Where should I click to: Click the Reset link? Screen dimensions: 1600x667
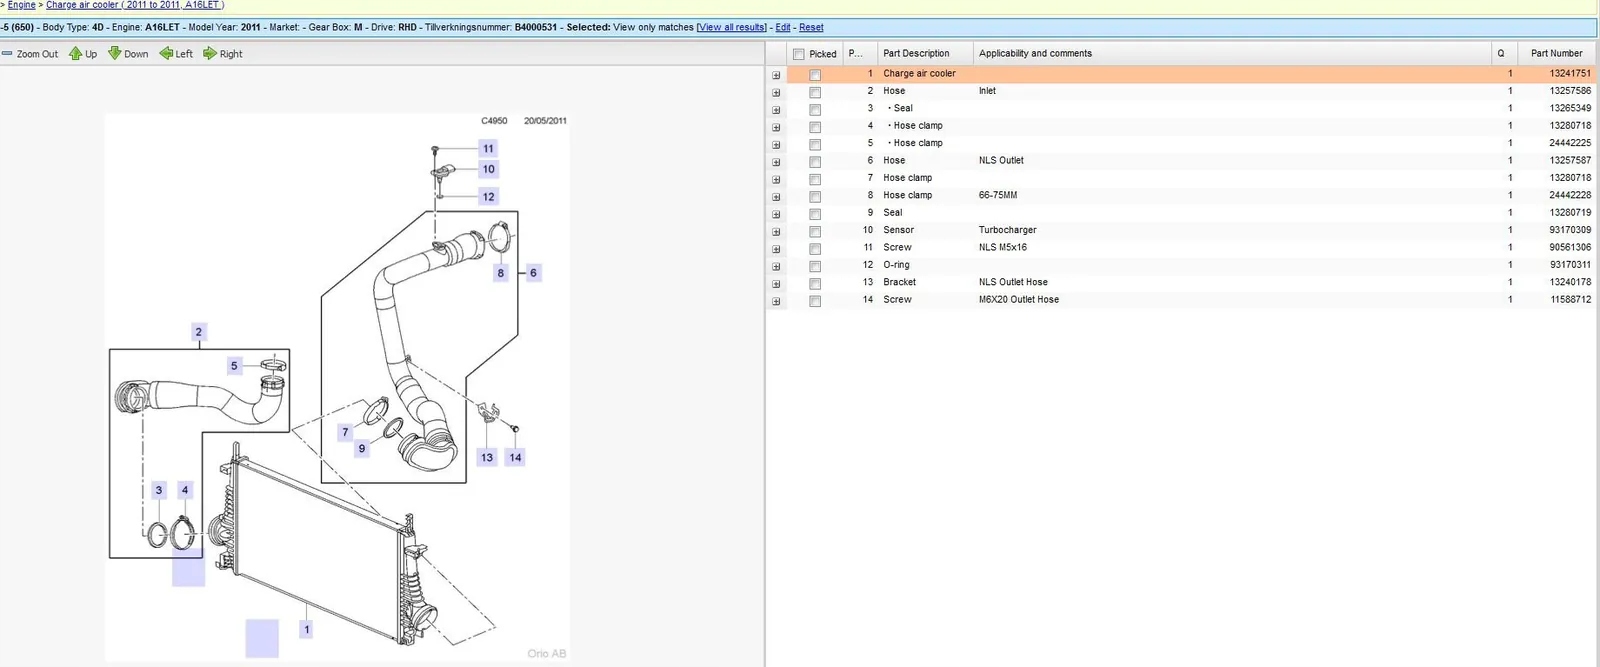(x=811, y=27)
